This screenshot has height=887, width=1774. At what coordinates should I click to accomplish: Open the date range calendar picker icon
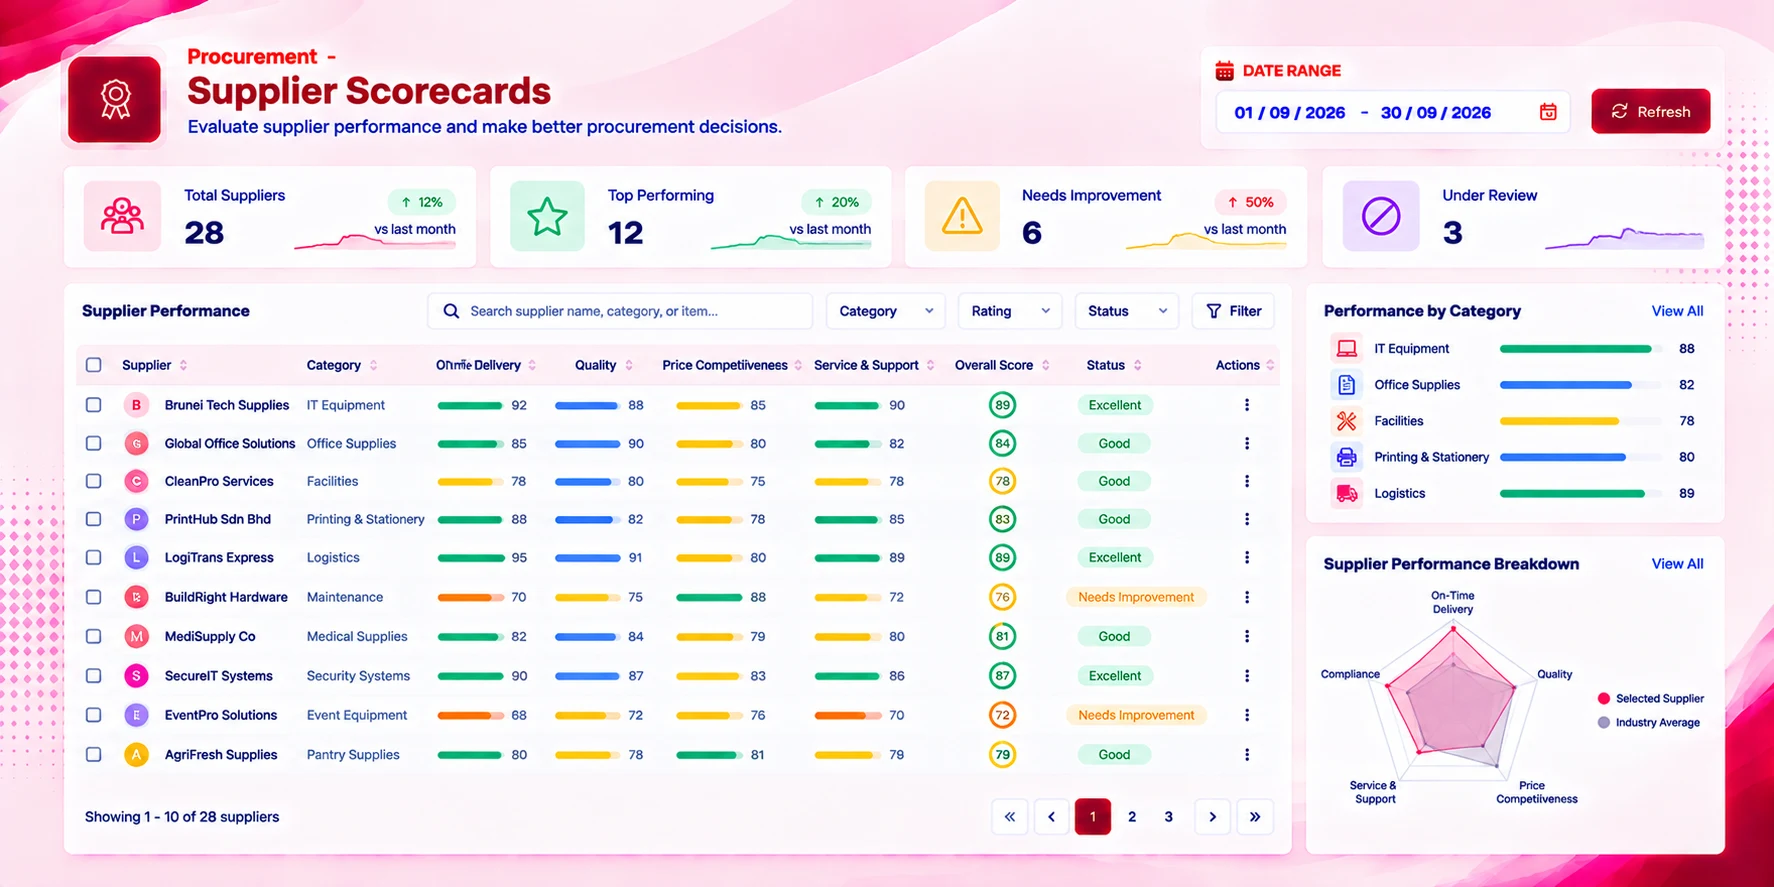(1548, 112)
